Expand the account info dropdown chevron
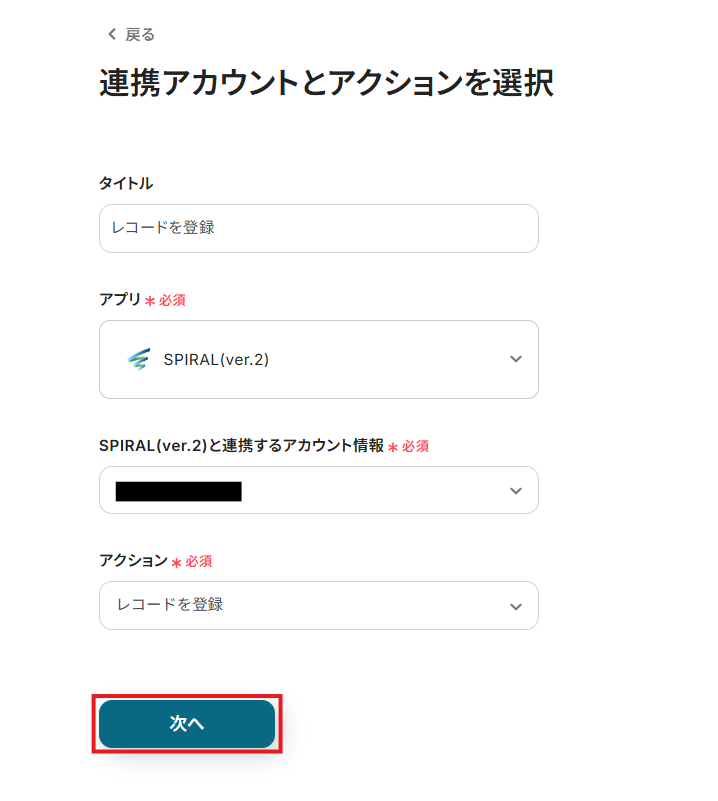Viewport: 718px width, 801px height. pos(515,491)
